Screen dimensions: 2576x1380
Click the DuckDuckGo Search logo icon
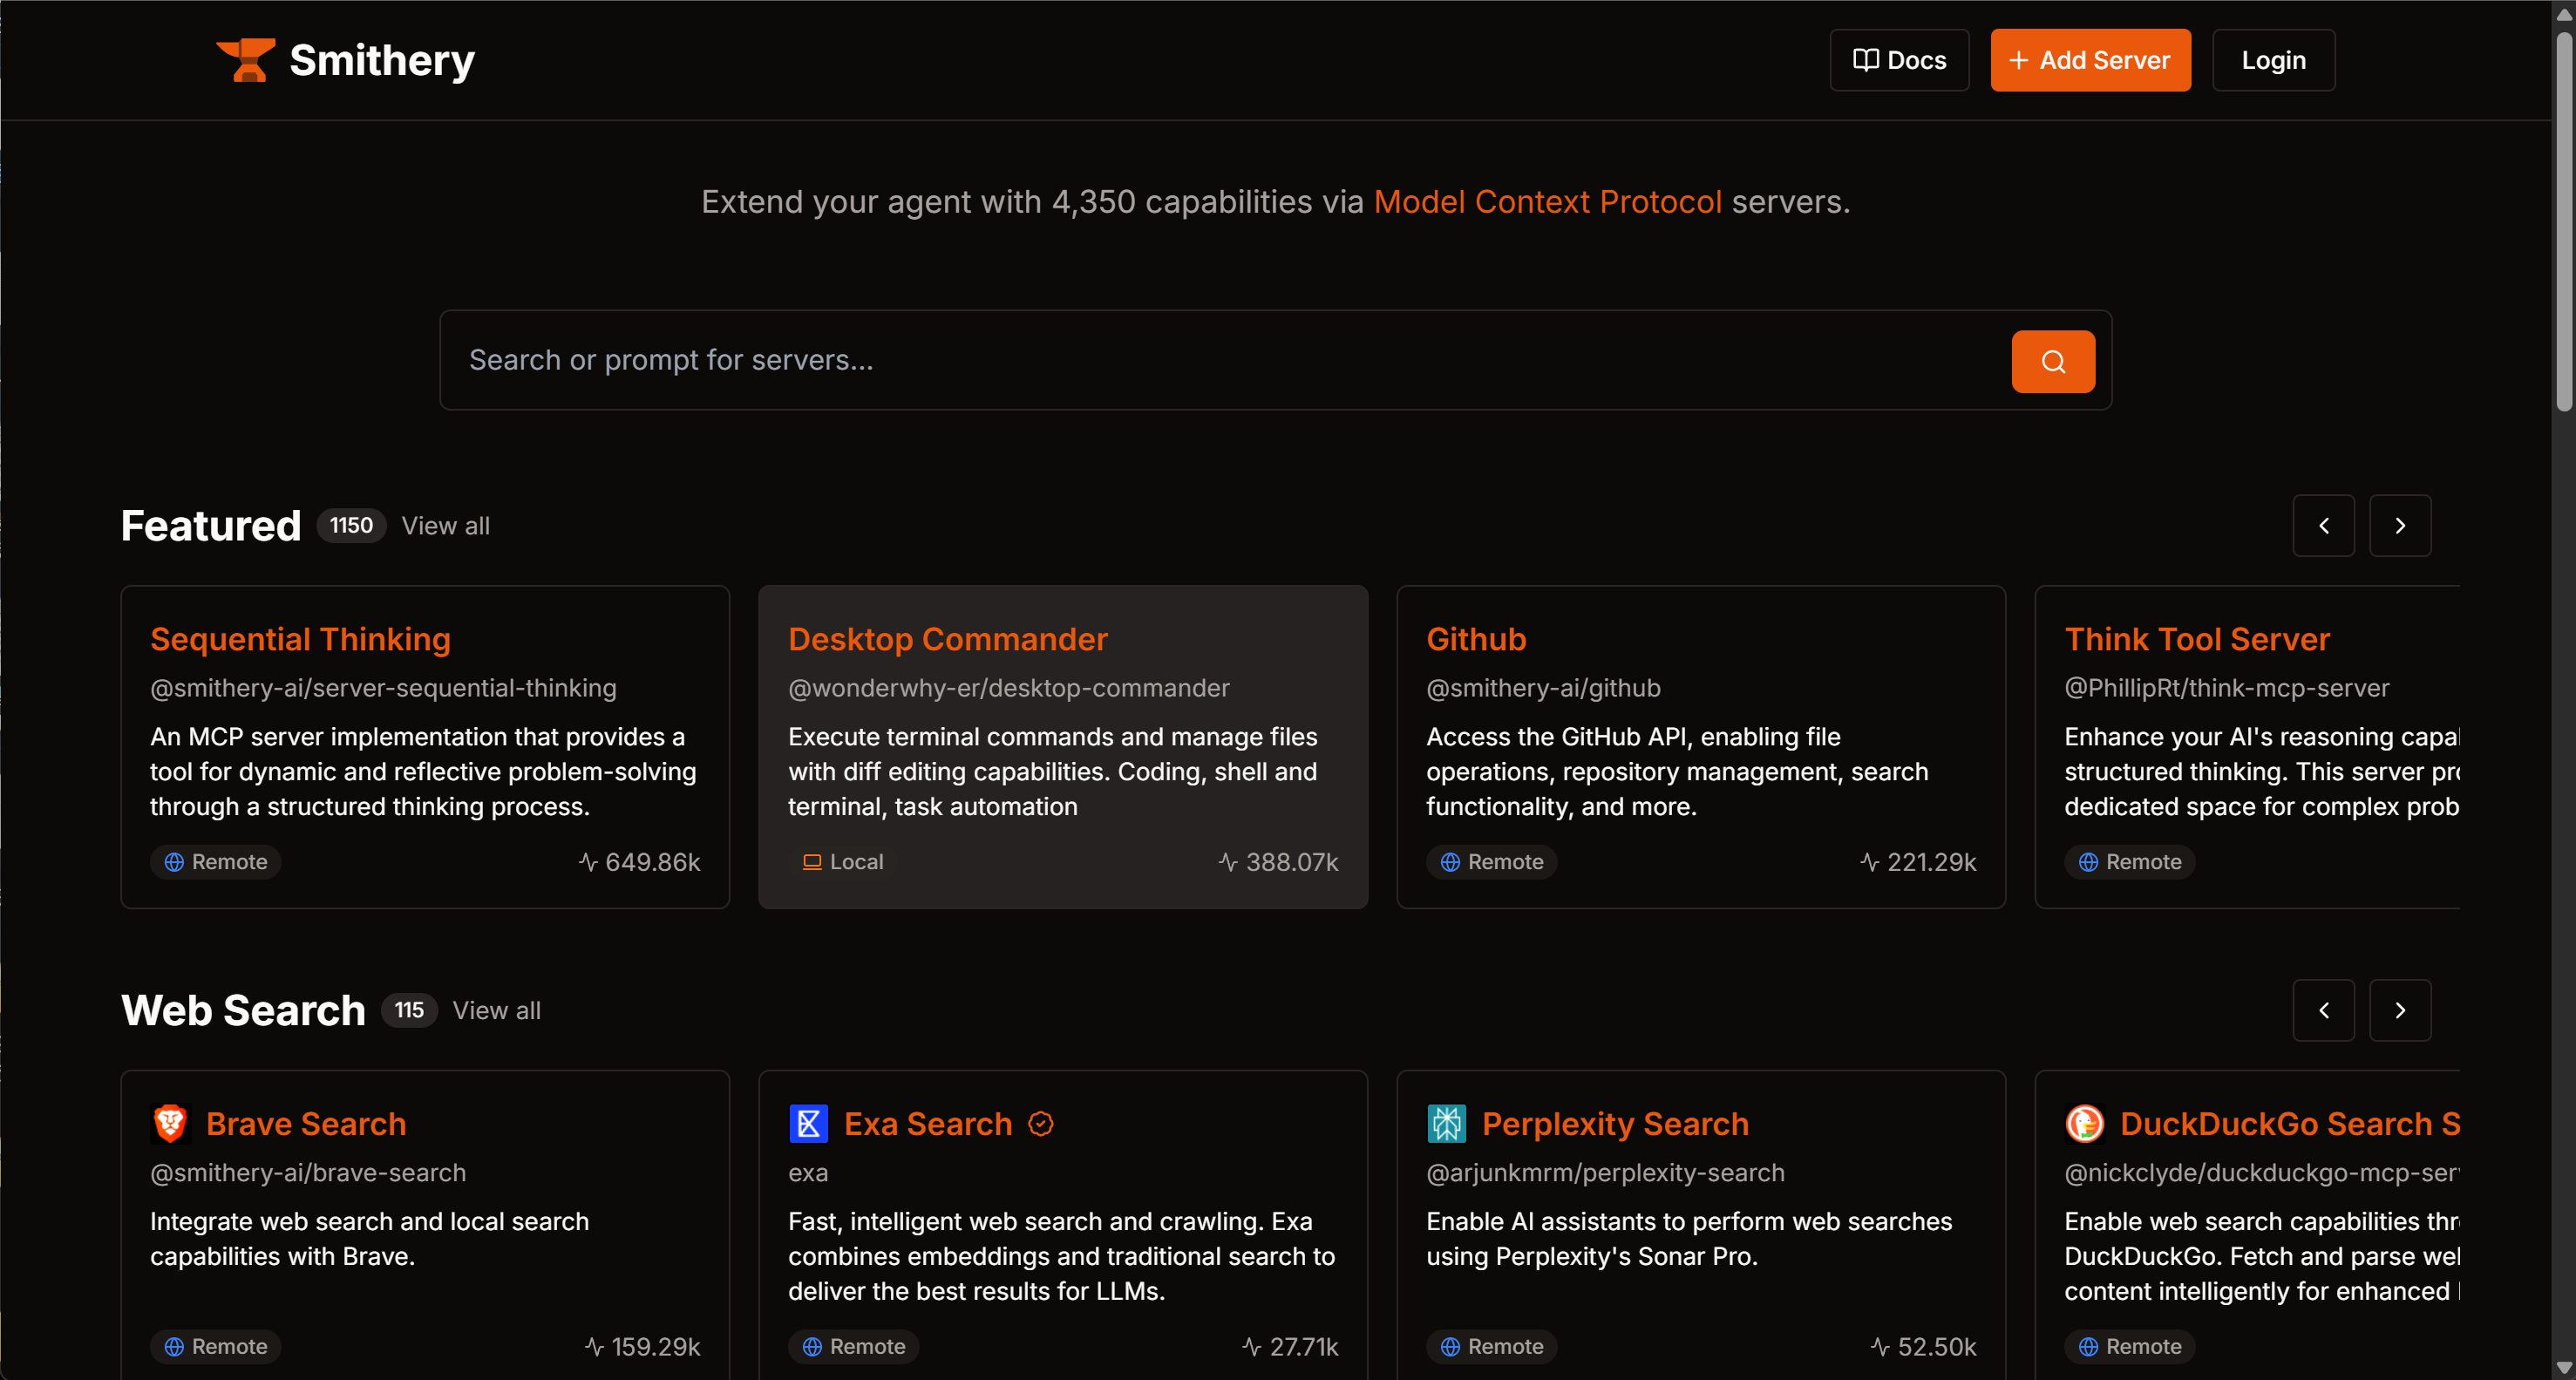[x=2084, y=1123]
